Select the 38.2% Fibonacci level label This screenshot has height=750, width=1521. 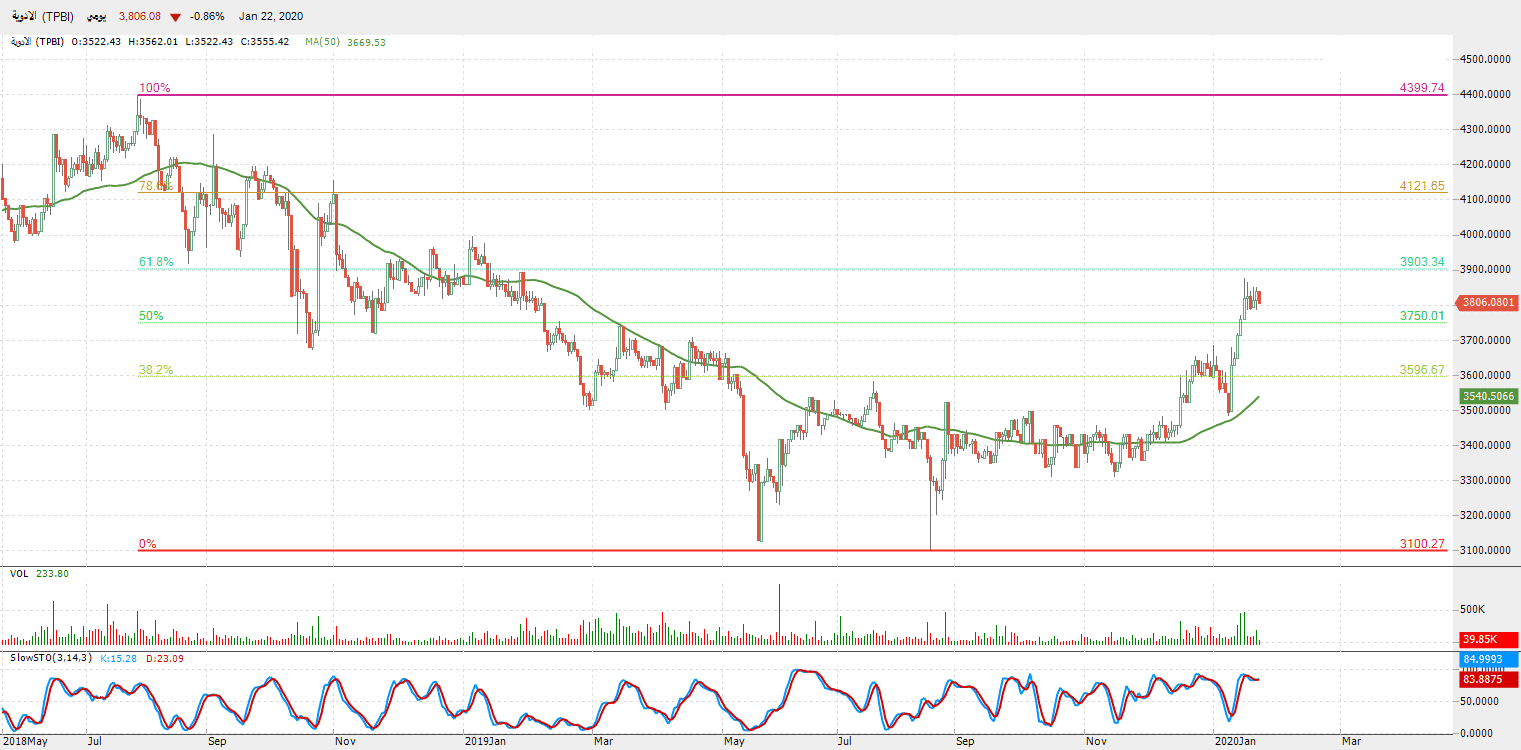pyautogui.click(x=155, y=370)
